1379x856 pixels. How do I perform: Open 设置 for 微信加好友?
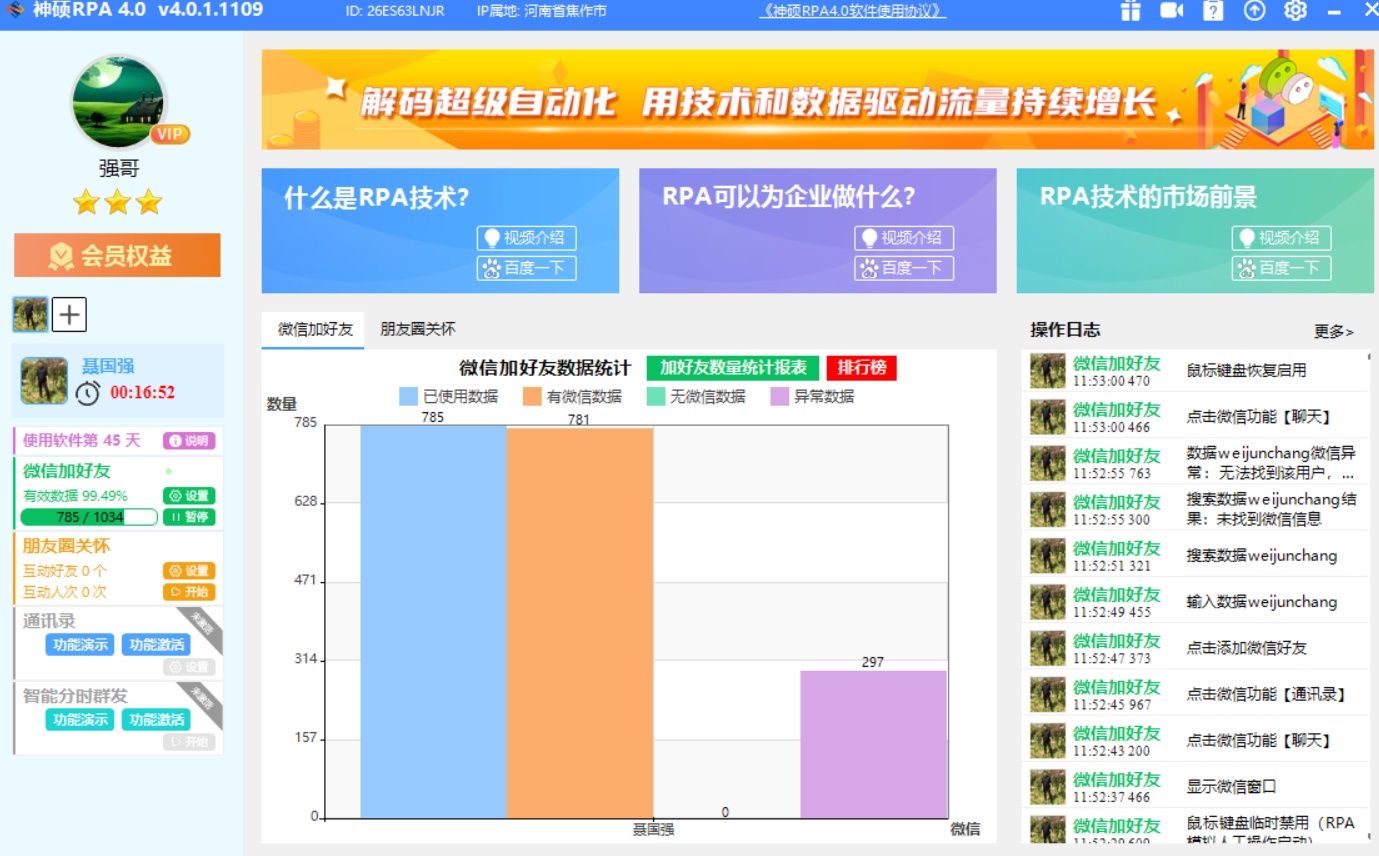(x=189, y=496)
